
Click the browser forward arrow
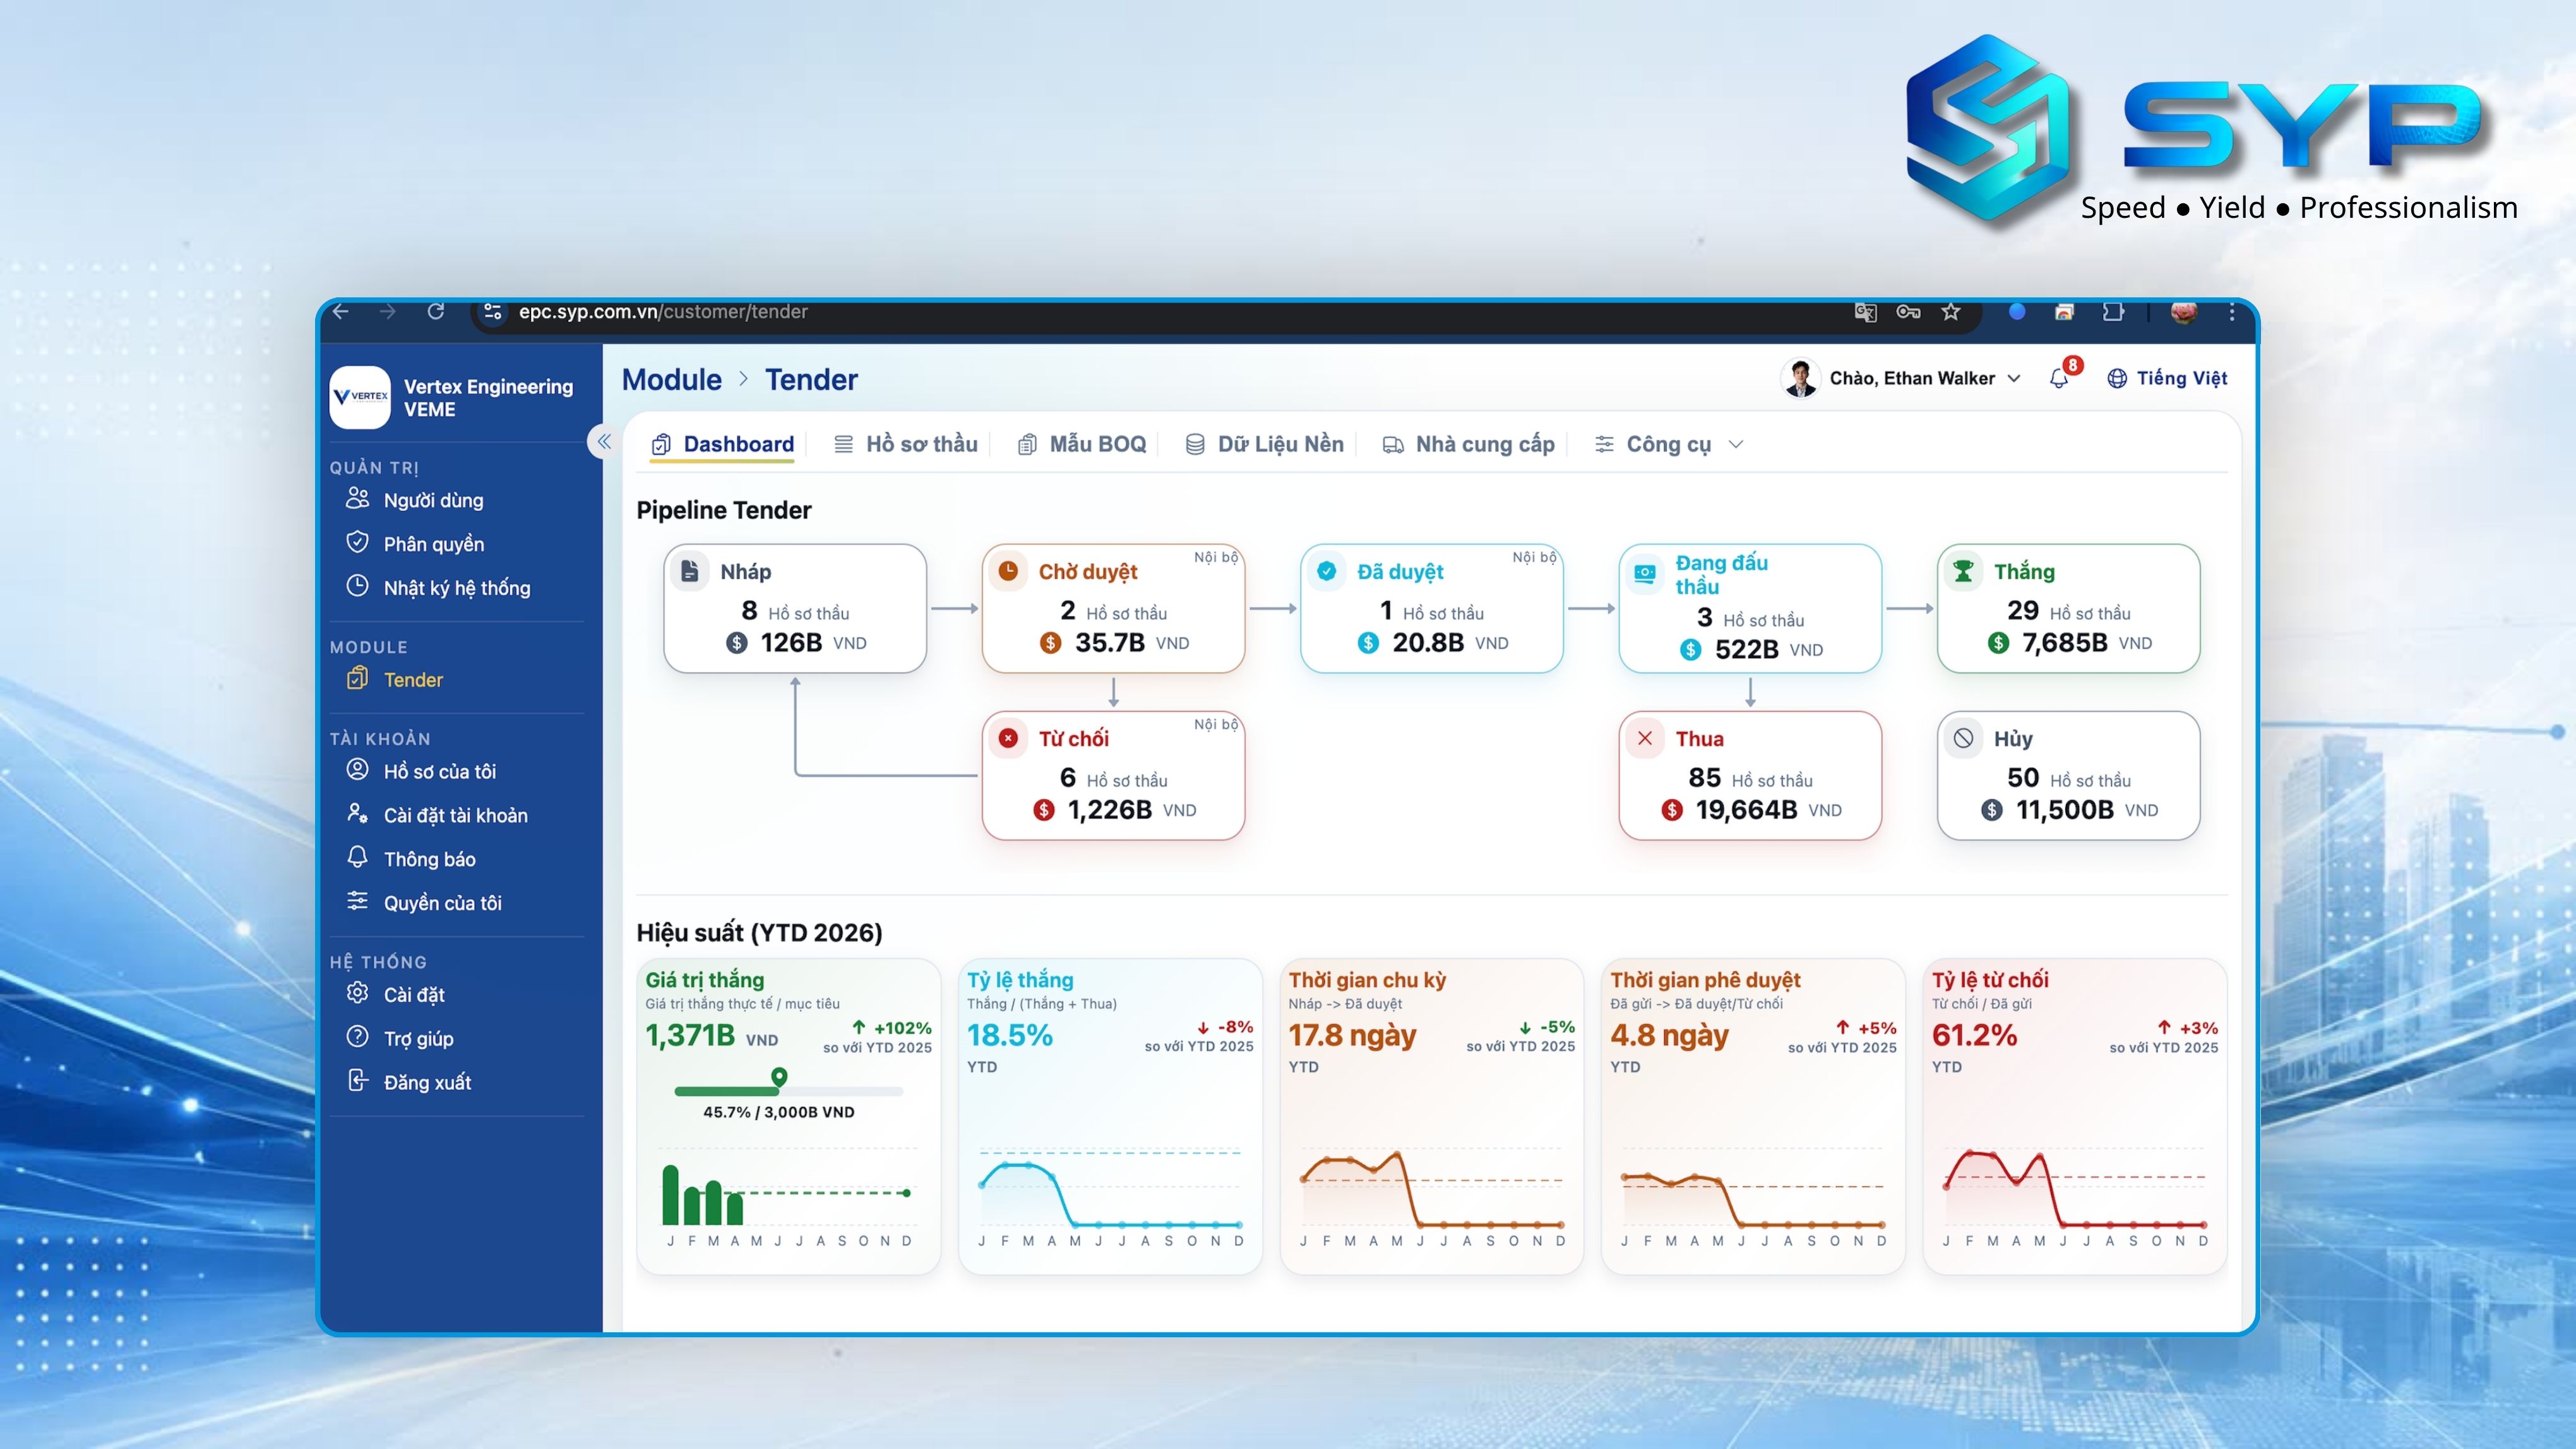[388, 311]
